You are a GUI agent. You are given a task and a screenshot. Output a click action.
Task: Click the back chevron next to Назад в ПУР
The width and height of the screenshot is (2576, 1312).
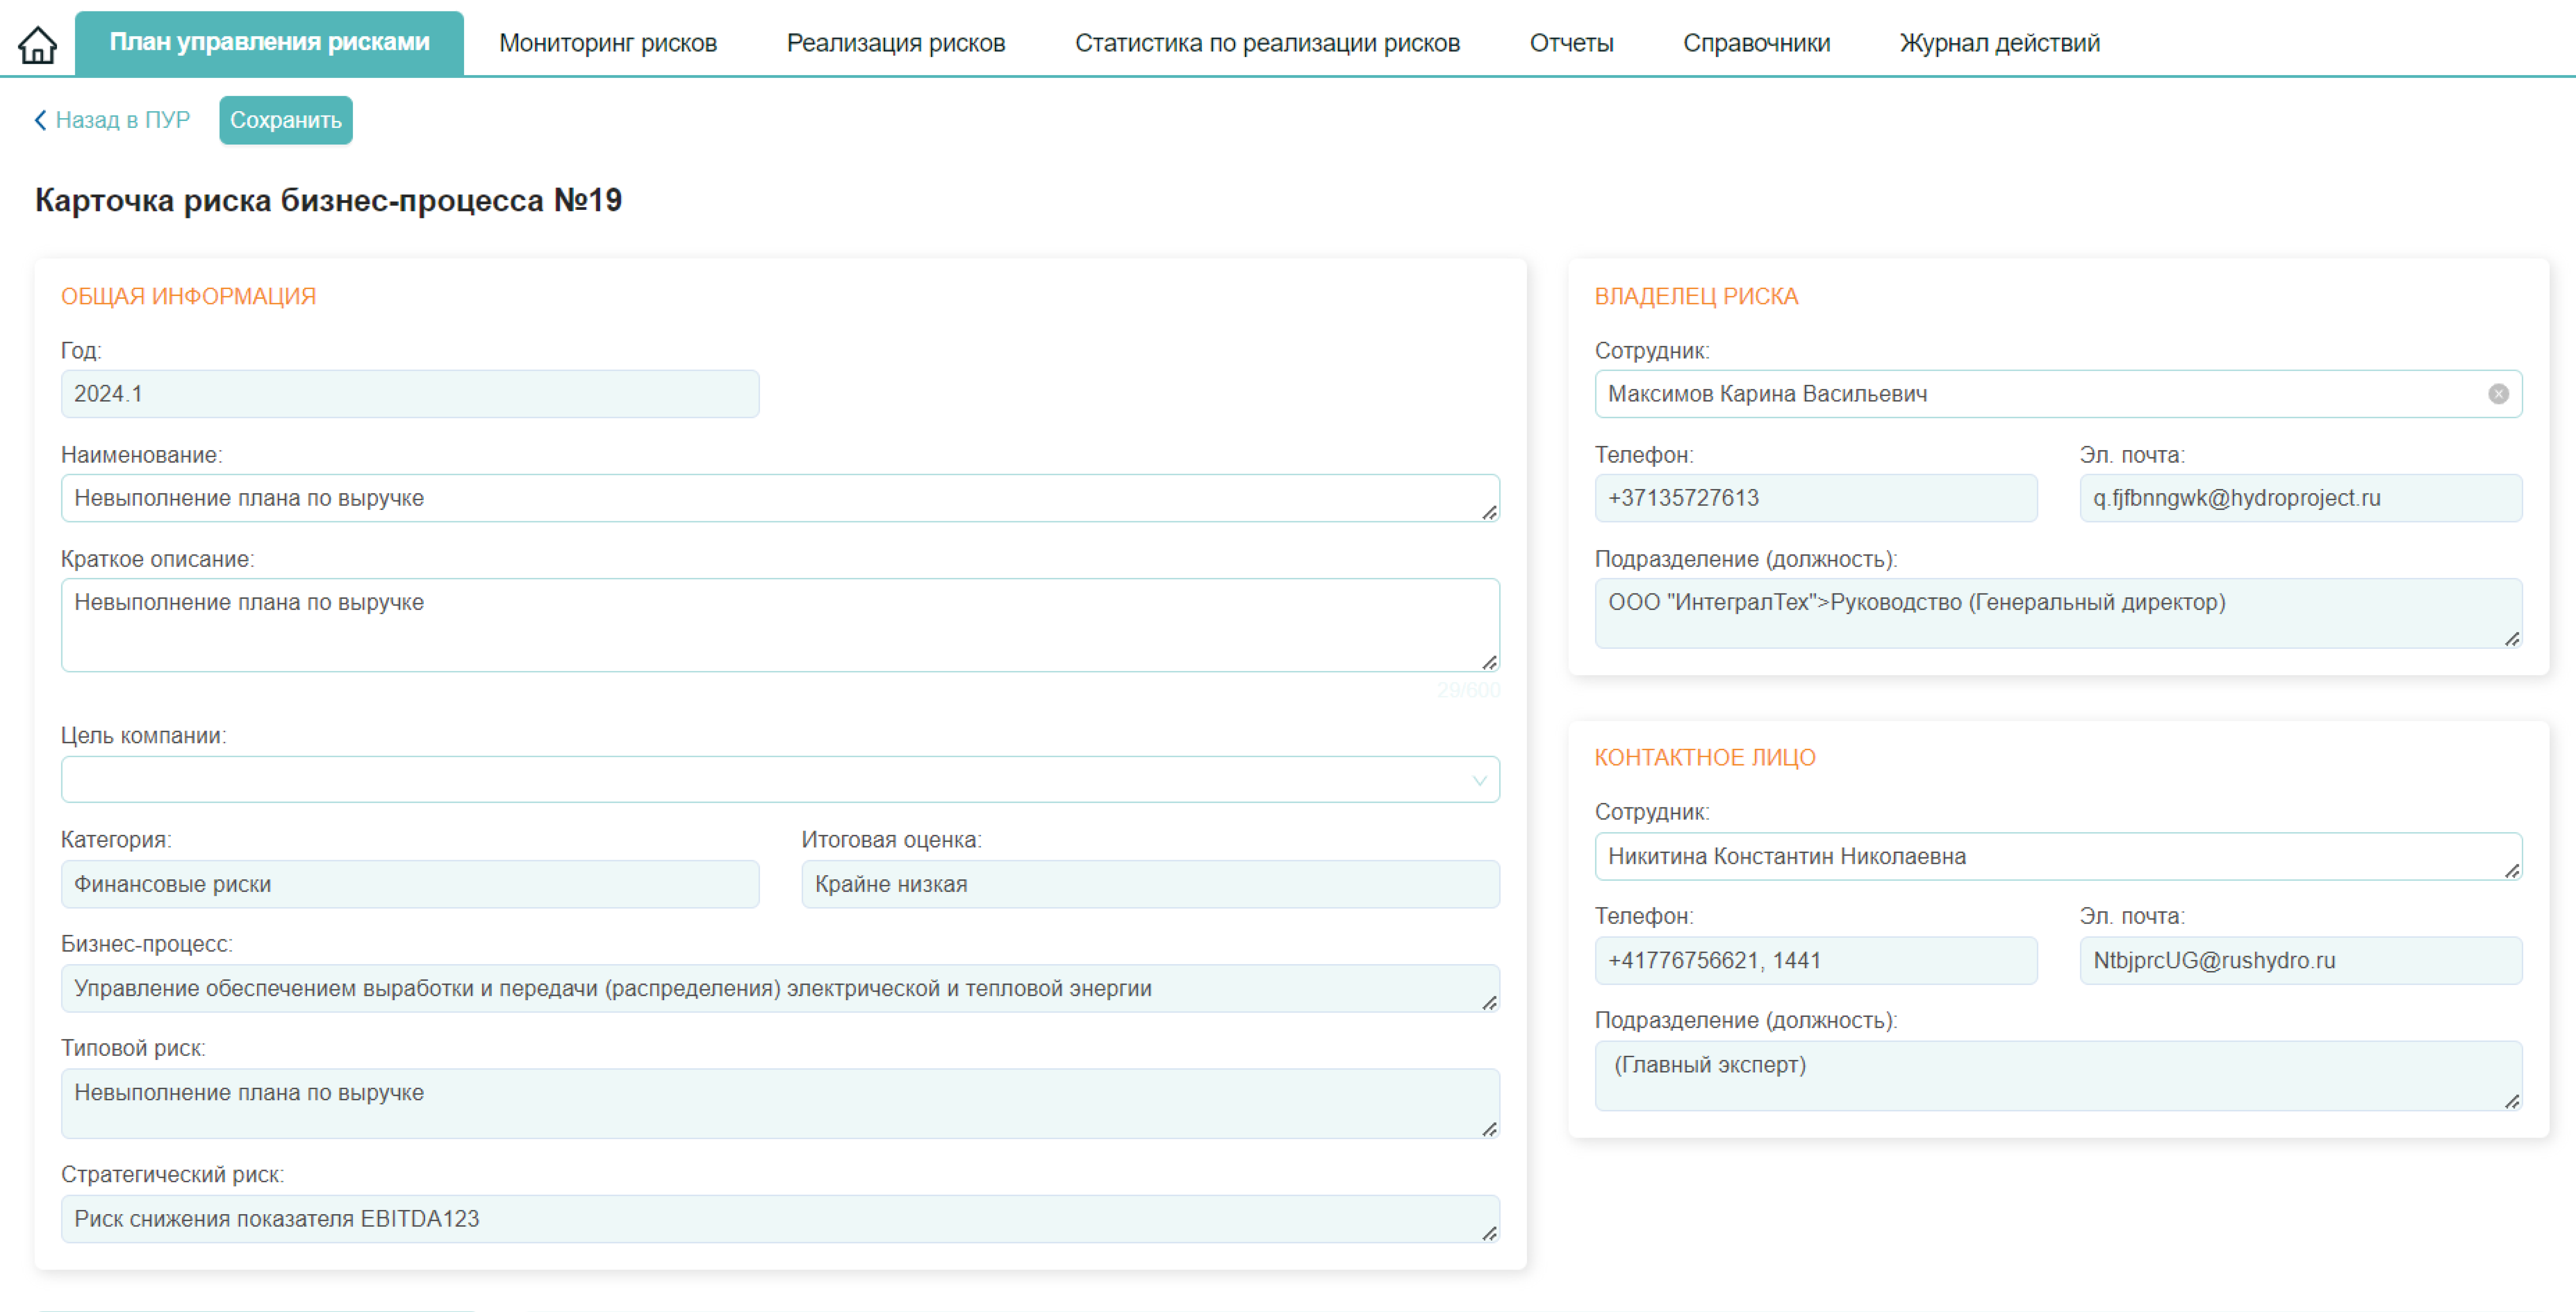[40, 120]
